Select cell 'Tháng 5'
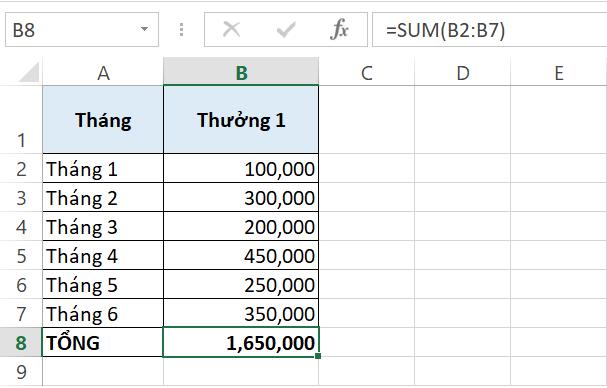 tap(103, 285)
